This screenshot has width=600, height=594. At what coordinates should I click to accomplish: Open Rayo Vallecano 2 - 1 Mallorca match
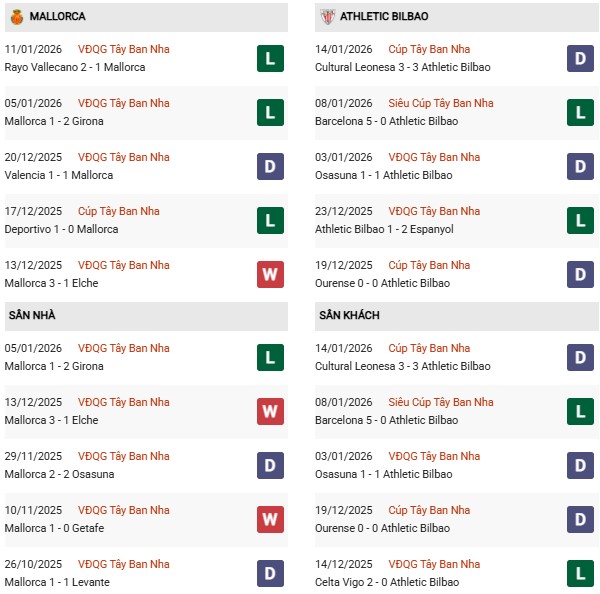click(74, 68)
